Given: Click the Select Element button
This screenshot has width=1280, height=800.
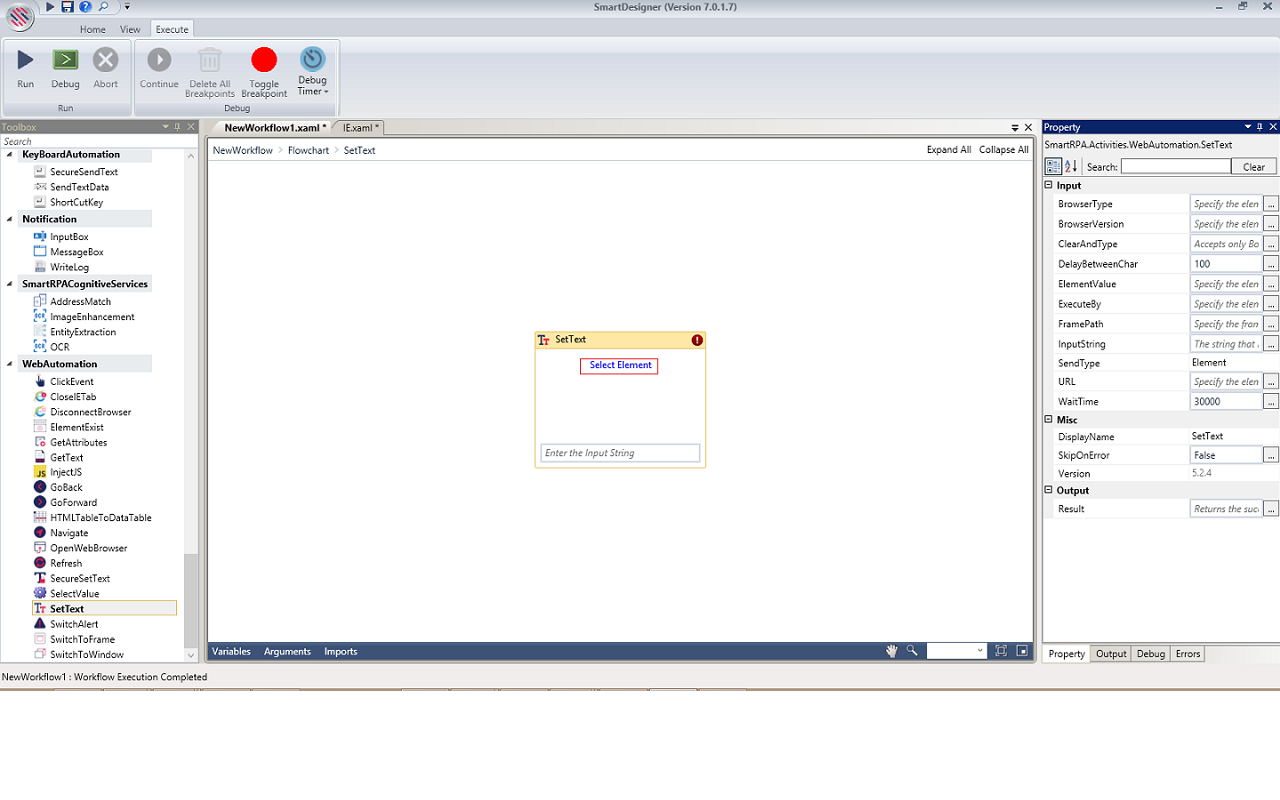Looking at the screenshot, I should [619, 366].
